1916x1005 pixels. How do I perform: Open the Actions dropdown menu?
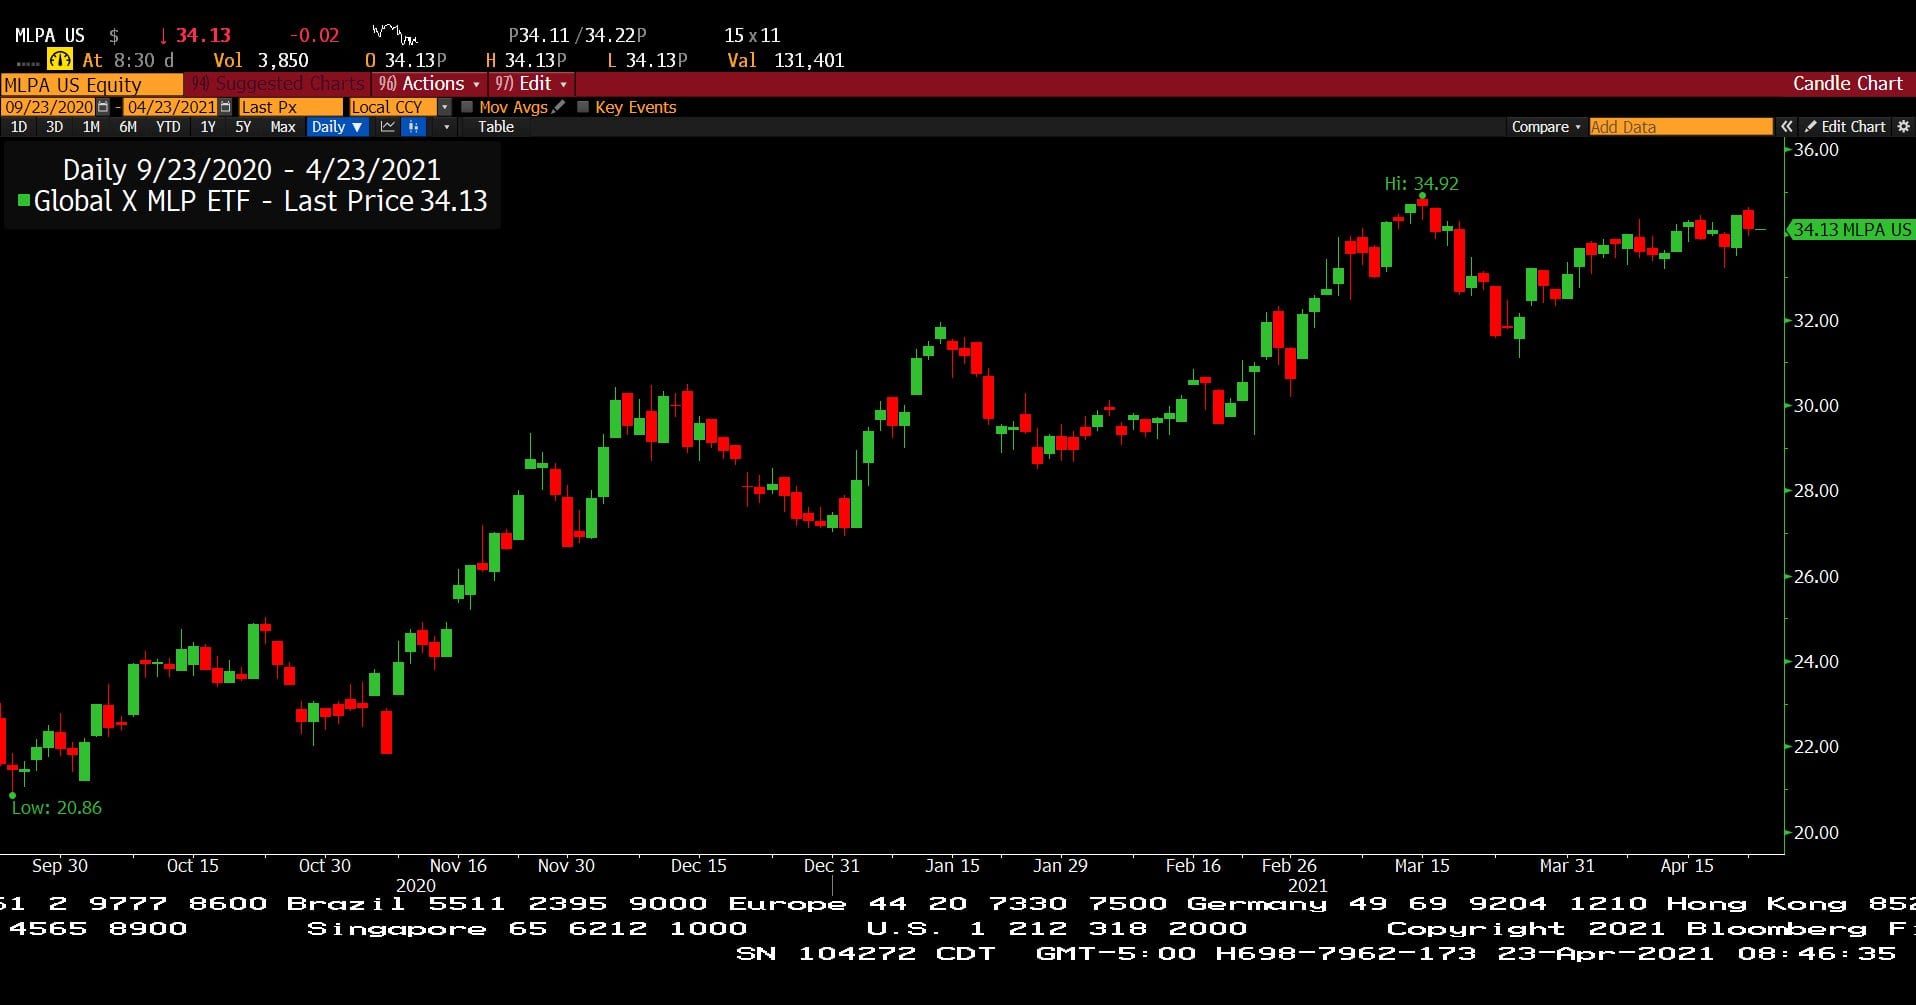(429, 84)
